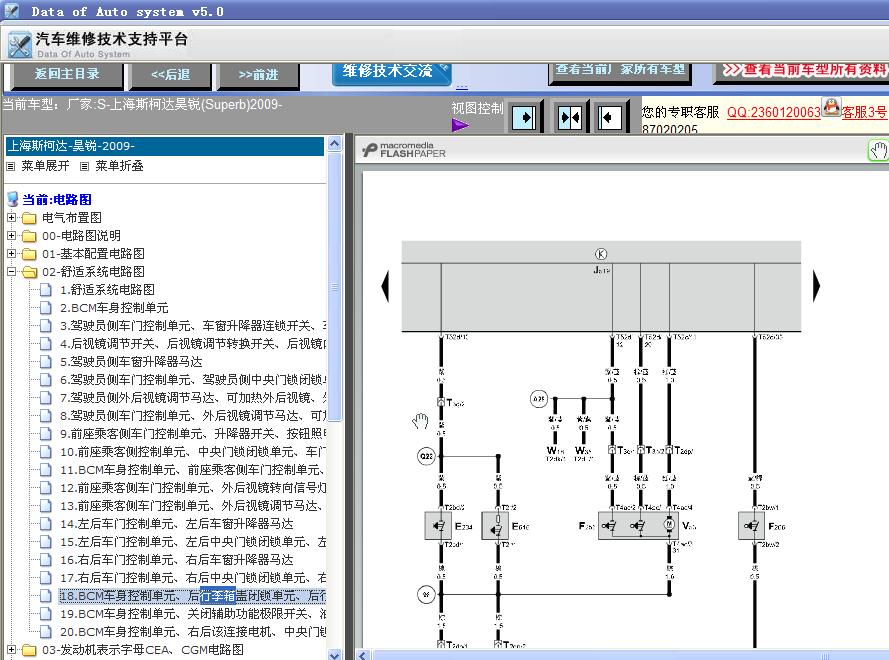
Task: Click next page arrow on diagram
Action: 816,286
